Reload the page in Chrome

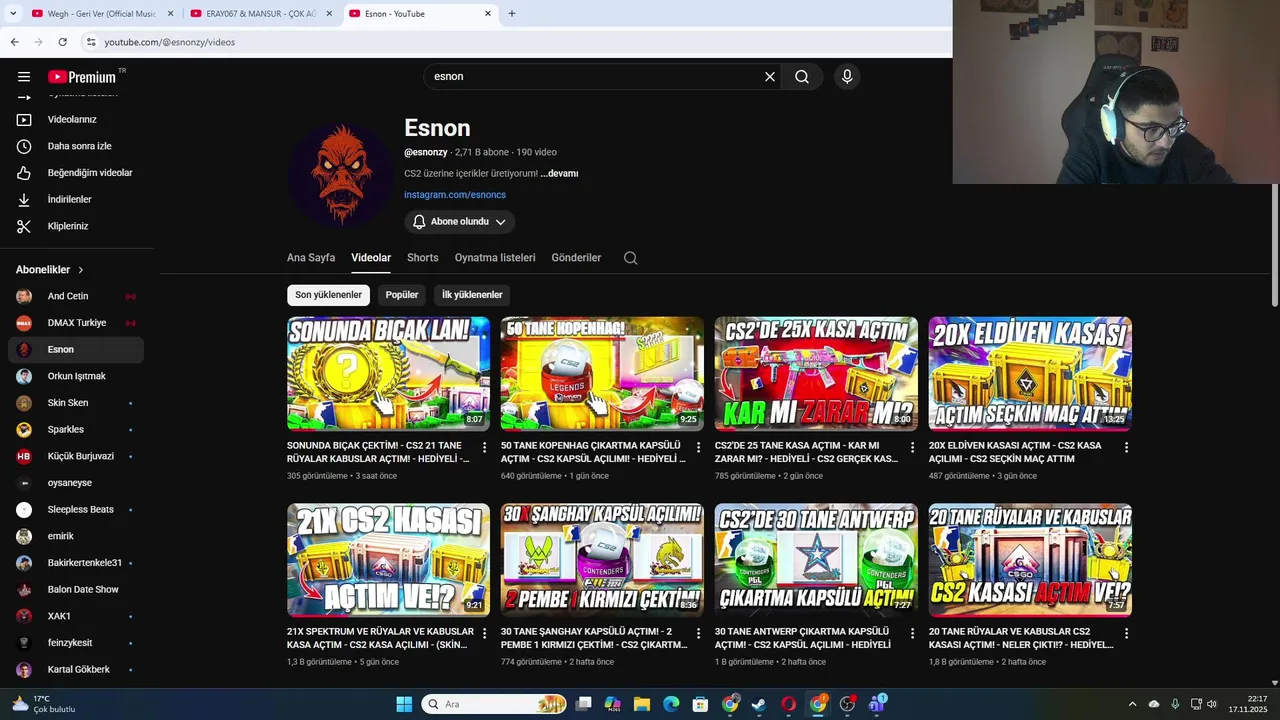pyautogui.click(x=62, y=42)
